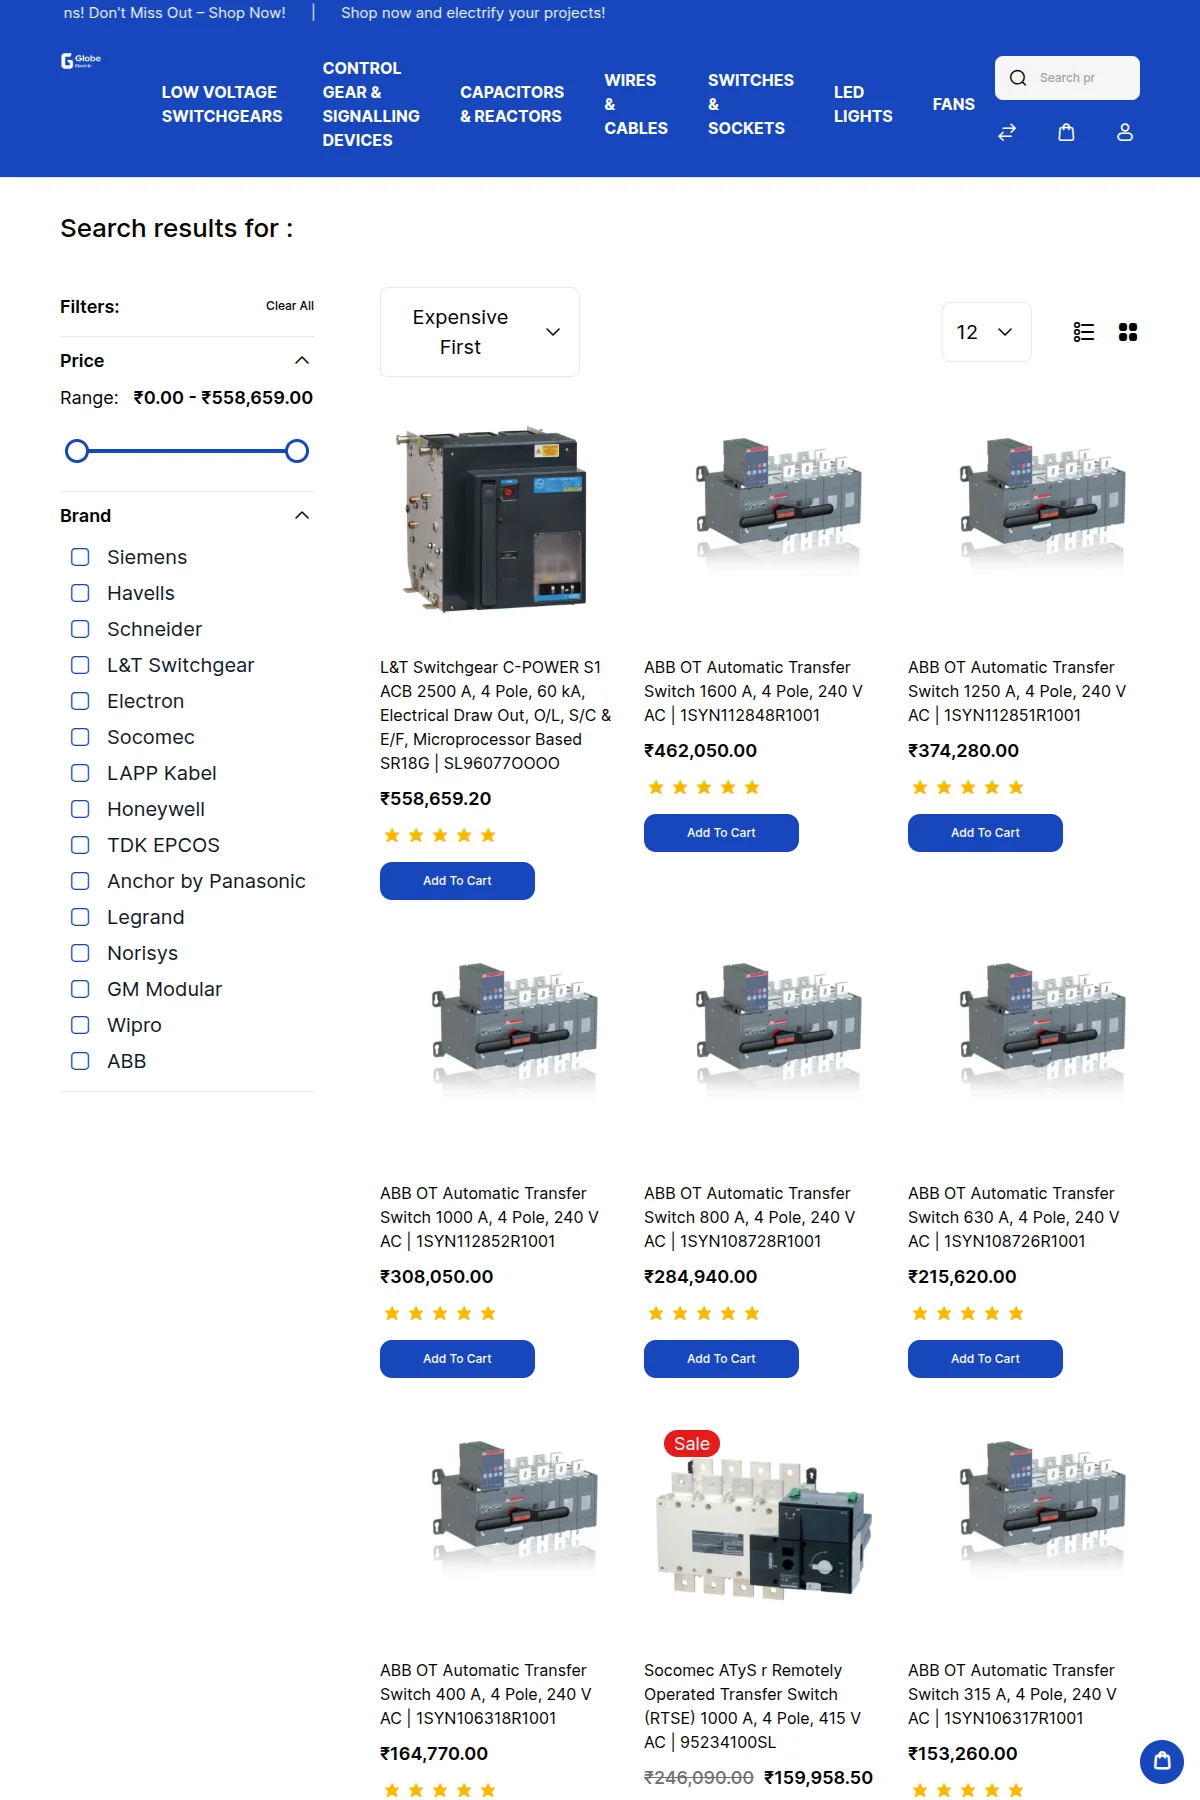Image resolution: width=1200 pixels, height=1800 pixels.
Task: Open the shopping bag icon in header
Action: point(1066,132)
